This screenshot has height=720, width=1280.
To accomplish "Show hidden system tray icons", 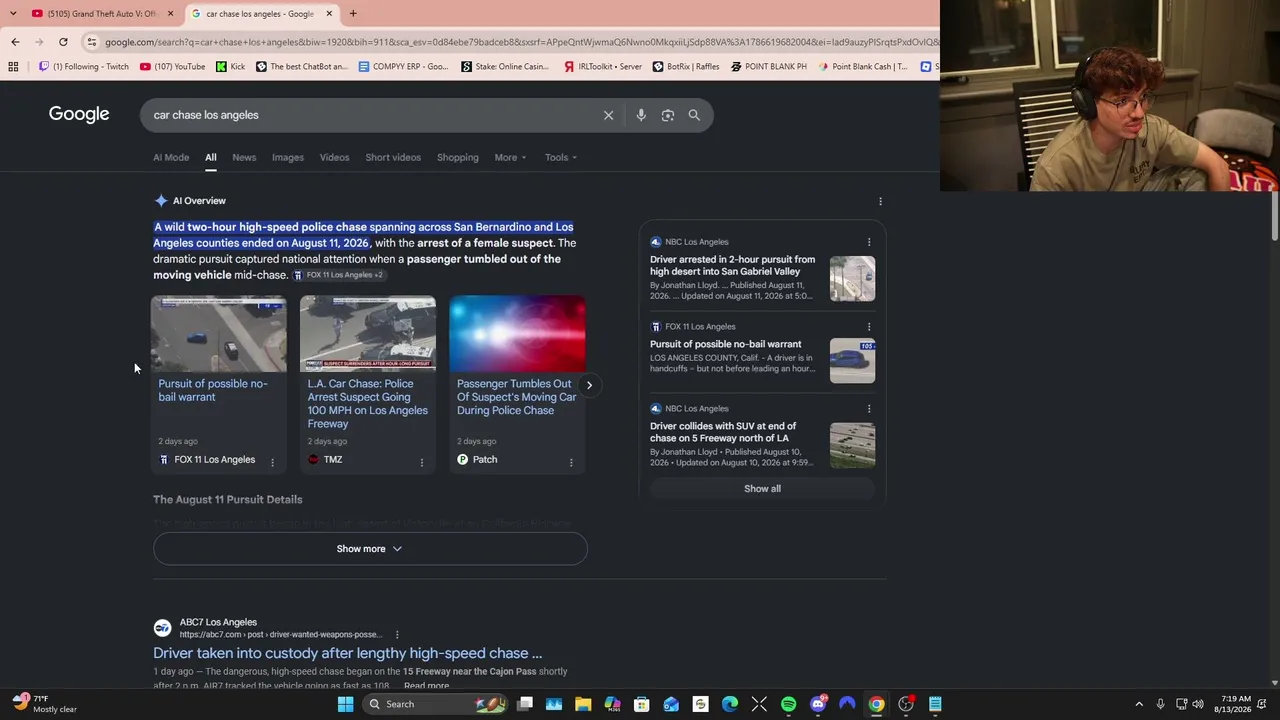I will [1139, 704].
